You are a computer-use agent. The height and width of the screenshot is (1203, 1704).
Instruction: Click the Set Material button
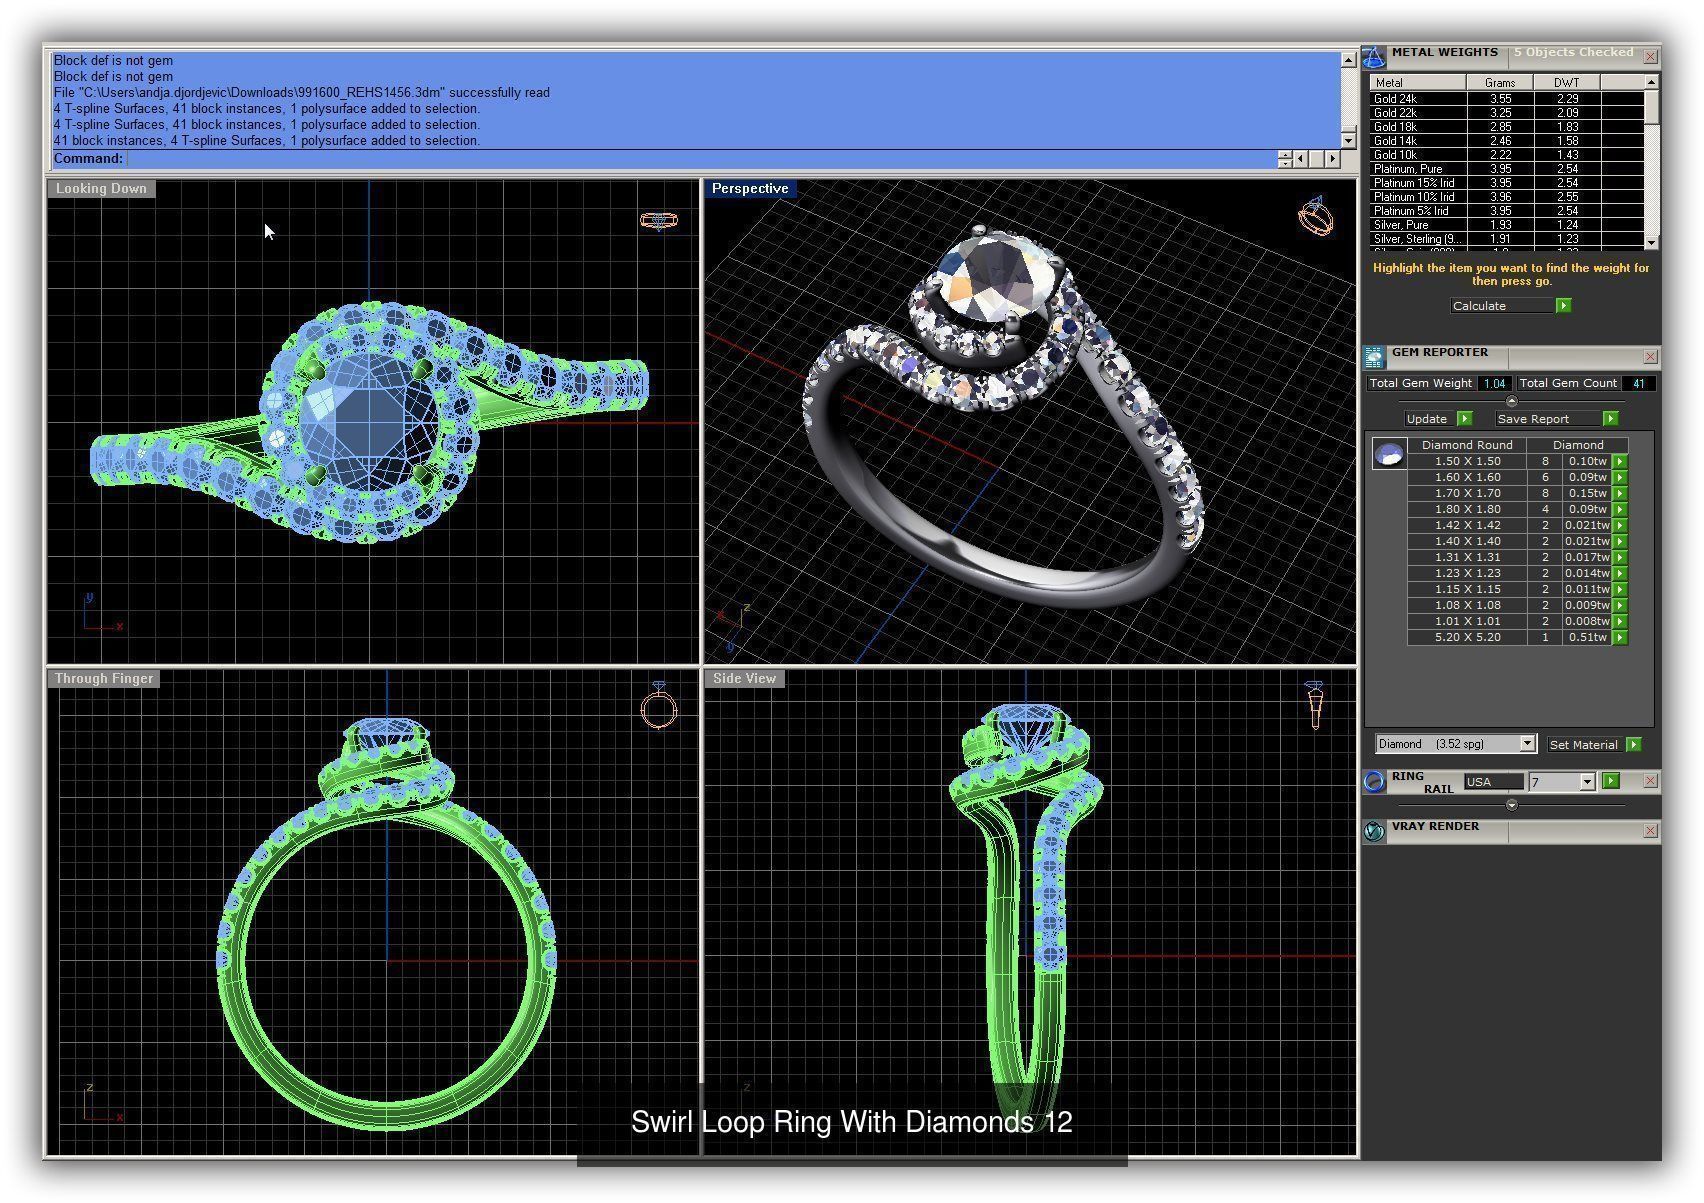click(x=1584, y=745)
